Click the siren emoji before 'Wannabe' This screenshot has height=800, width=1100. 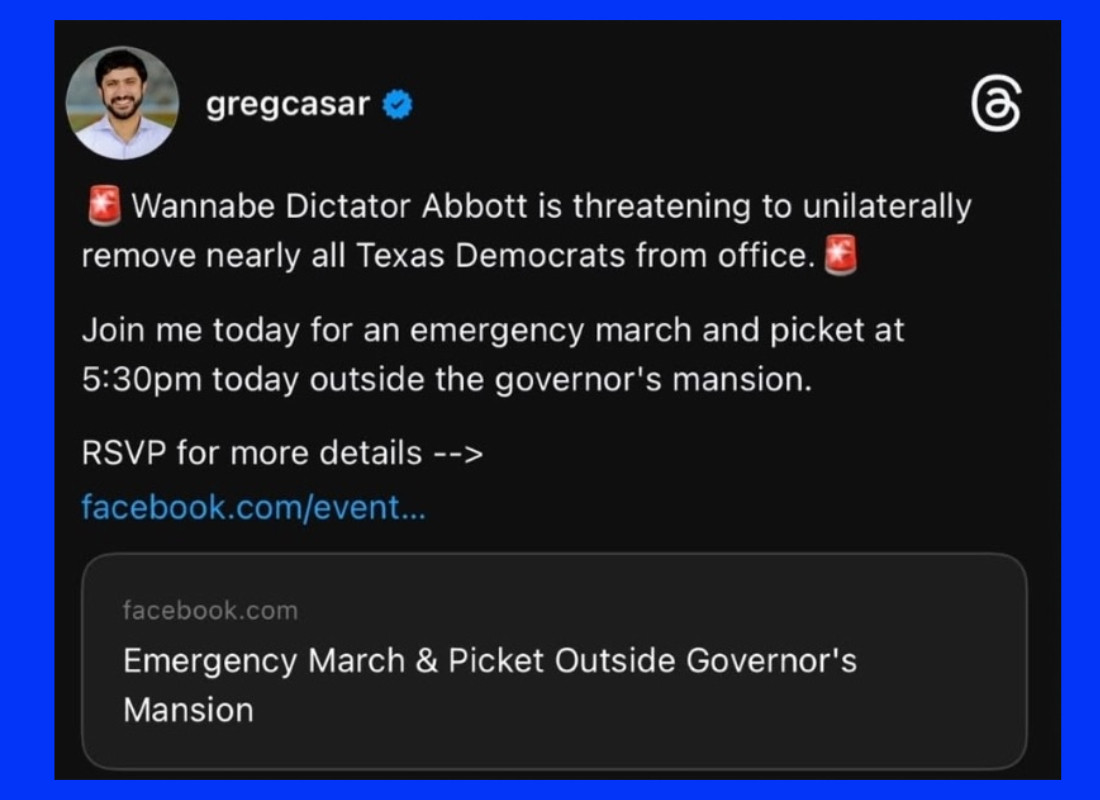coord(104,206)
